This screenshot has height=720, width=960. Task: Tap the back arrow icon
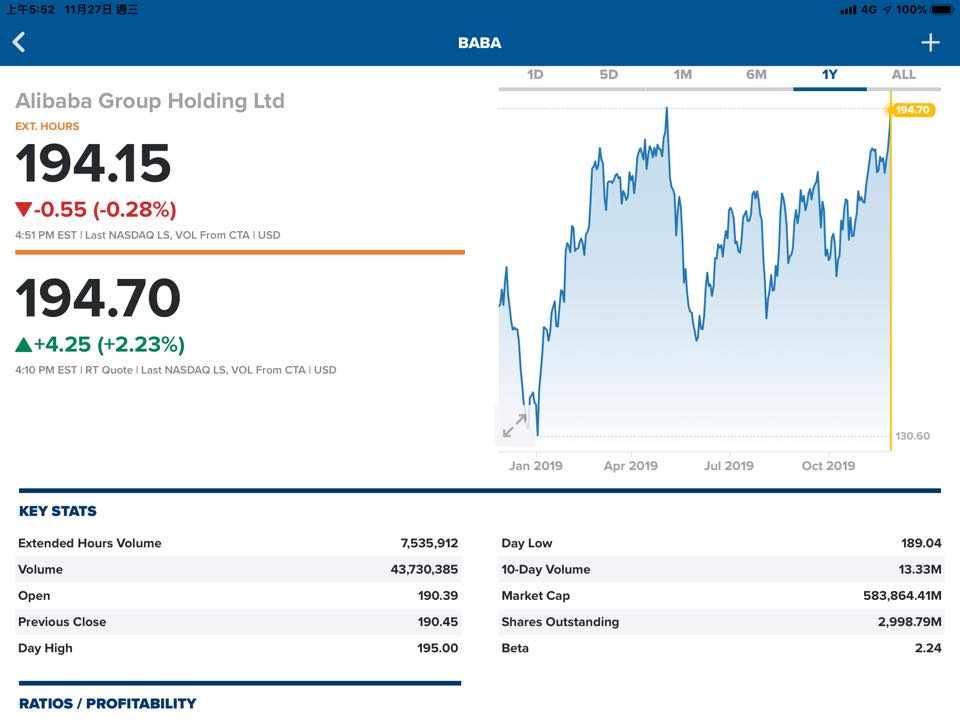tap(19, 42)
